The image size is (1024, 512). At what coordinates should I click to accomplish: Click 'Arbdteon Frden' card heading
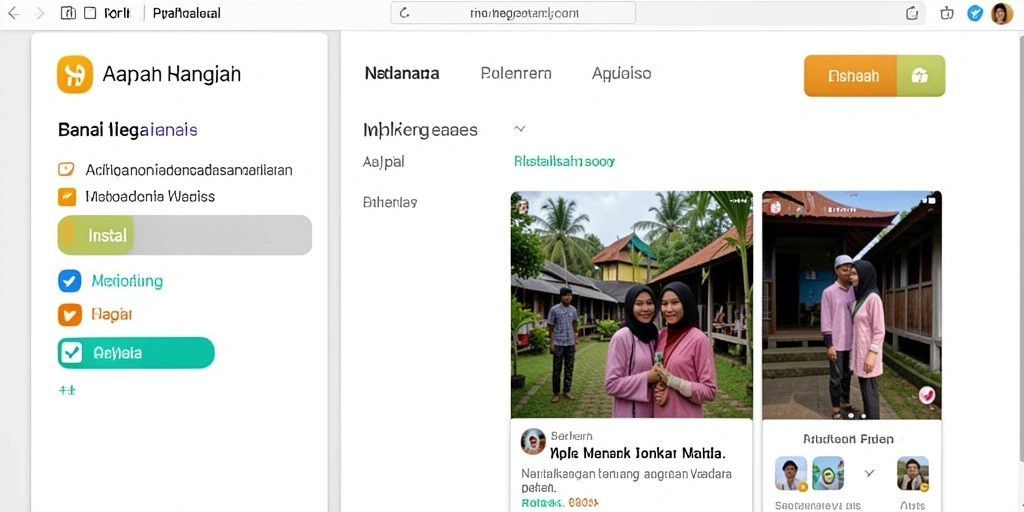pyautogui.click(x=848, y=439)
